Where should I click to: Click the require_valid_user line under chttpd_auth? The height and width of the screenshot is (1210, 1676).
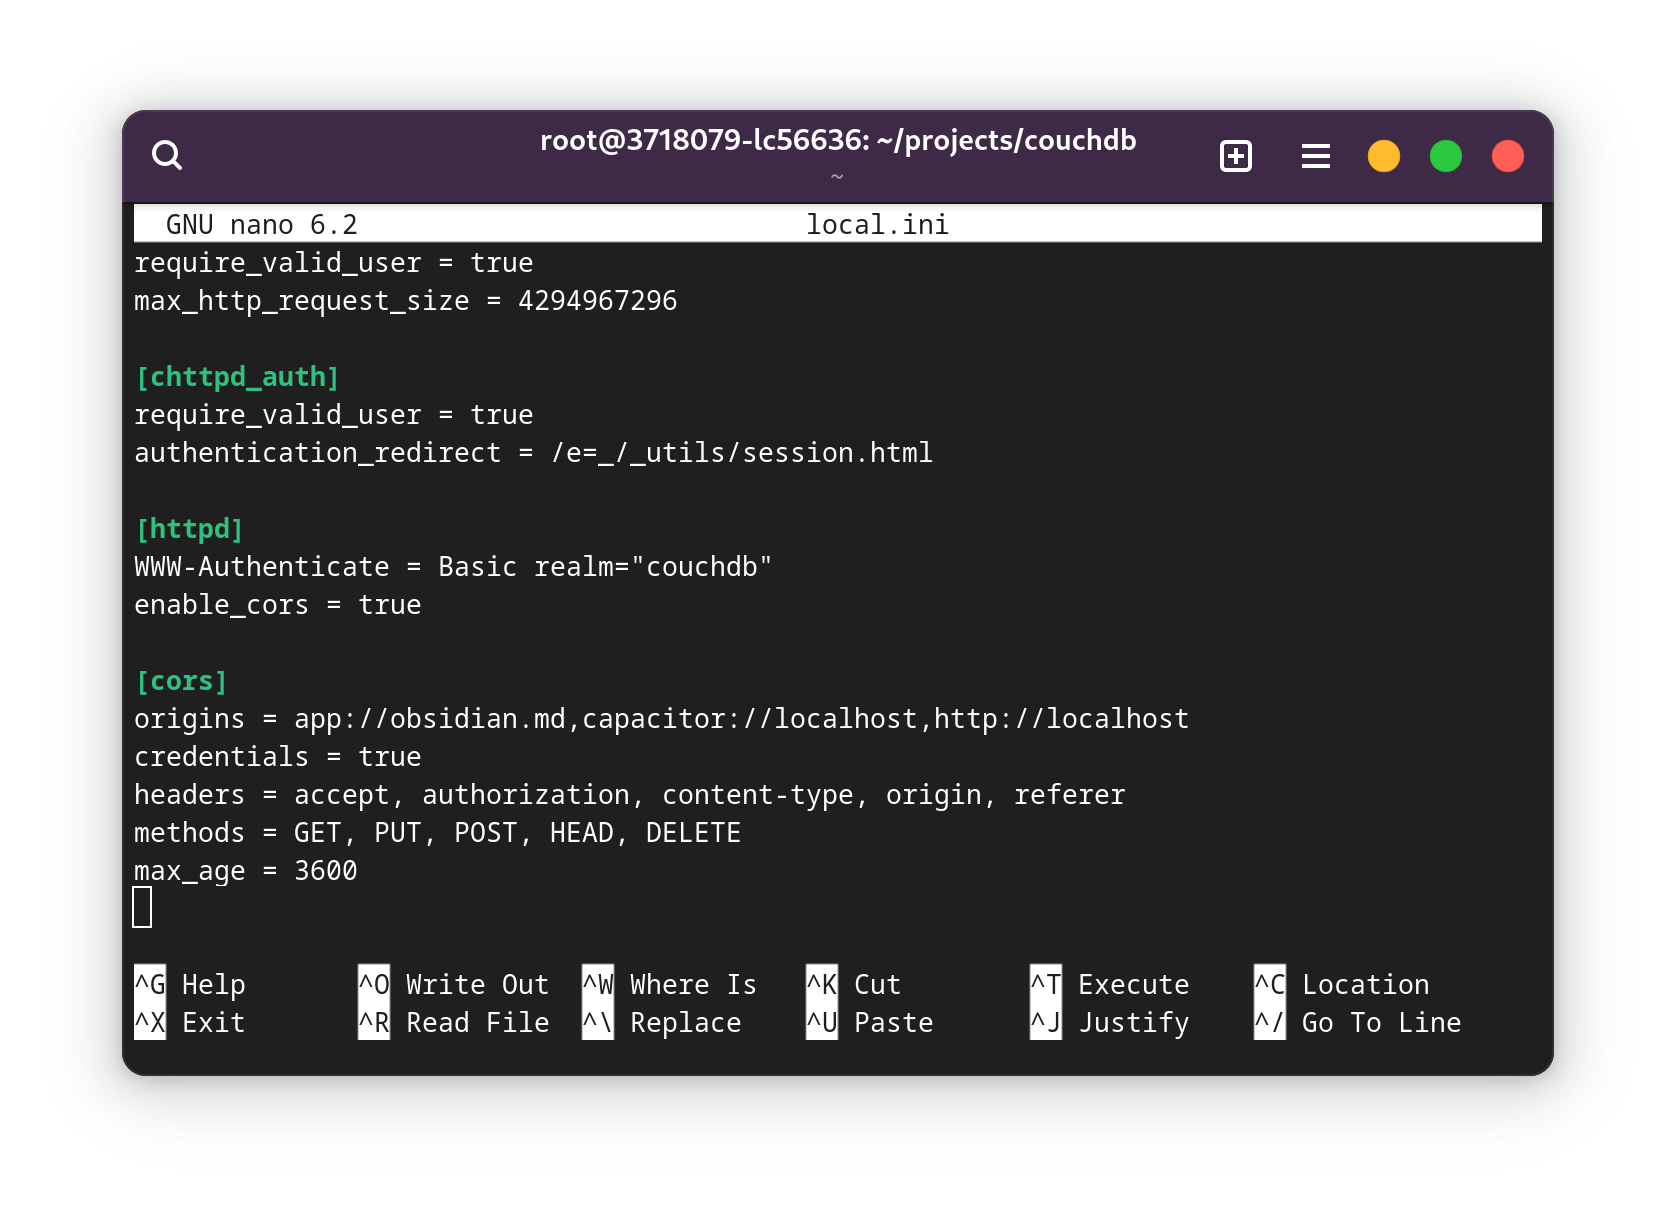click(x=334, y=415)
